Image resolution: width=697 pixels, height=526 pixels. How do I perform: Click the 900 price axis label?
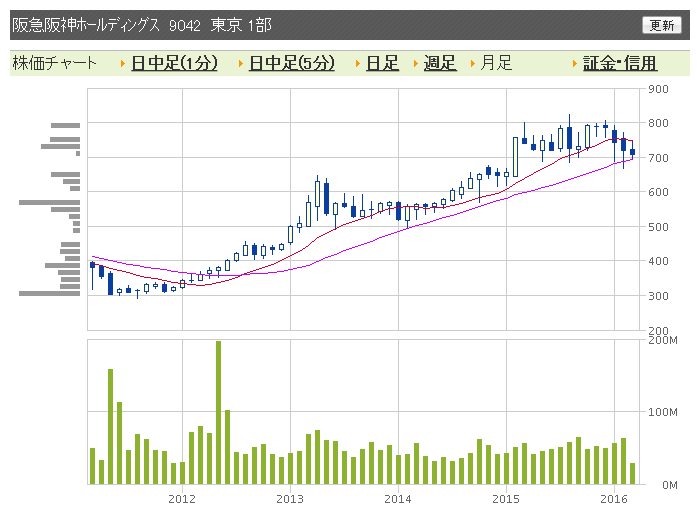click(x=658, y=89)
